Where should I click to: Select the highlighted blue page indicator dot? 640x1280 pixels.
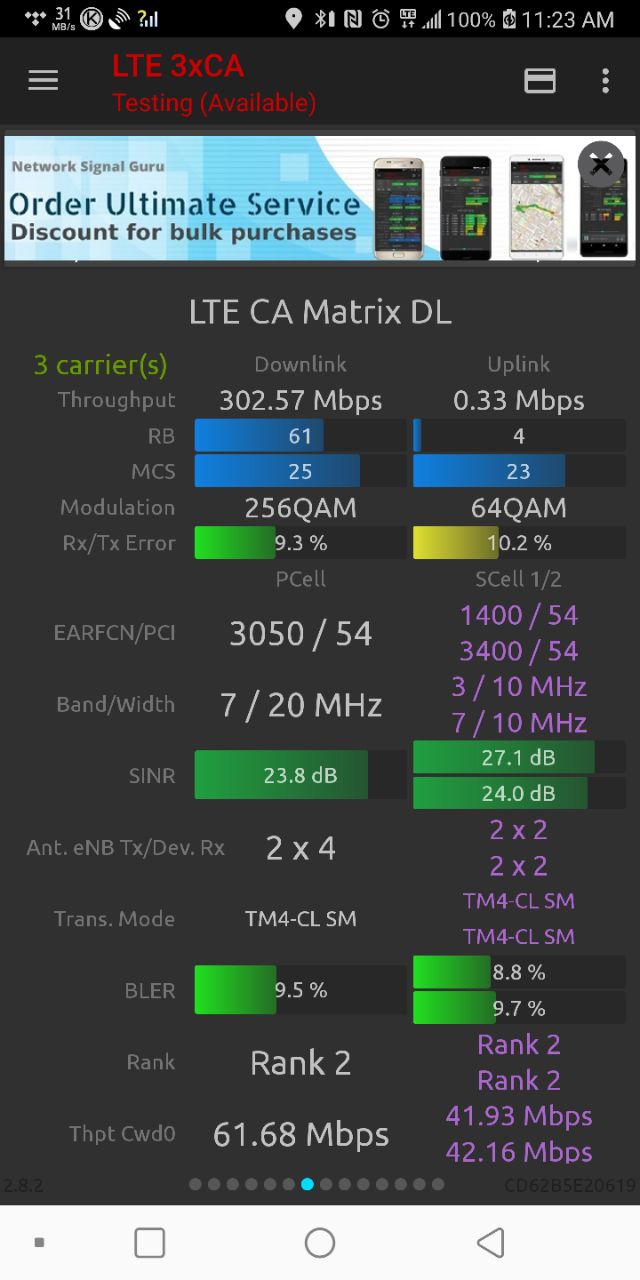click(x=307, y=1184)
